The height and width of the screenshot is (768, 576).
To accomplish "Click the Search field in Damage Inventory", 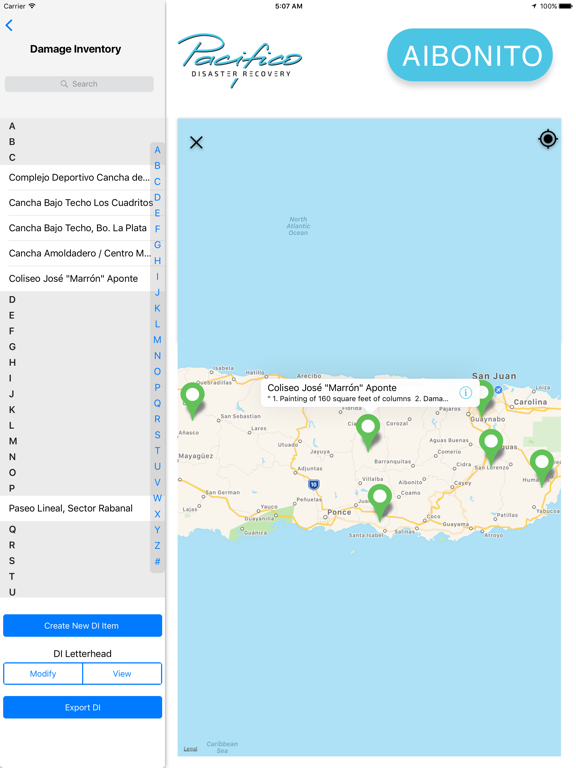I will pyautogui.click(x=79, y=84).
